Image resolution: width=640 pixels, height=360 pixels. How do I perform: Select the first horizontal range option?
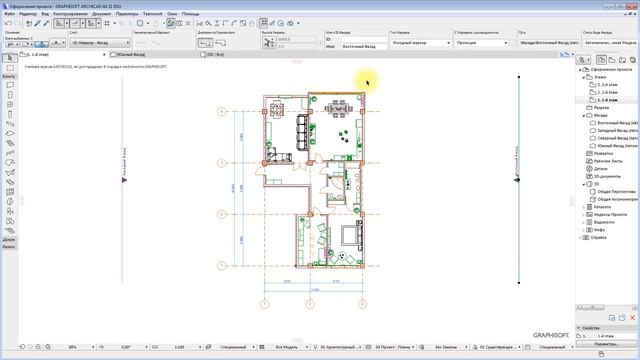tap(205, 42)
